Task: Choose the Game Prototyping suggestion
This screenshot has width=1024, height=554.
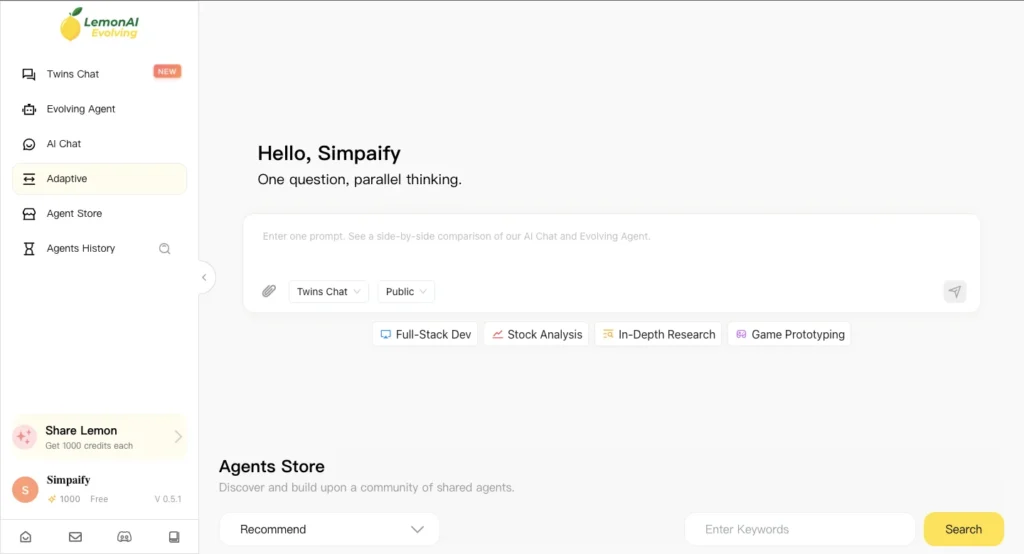Action: [790, 334]
